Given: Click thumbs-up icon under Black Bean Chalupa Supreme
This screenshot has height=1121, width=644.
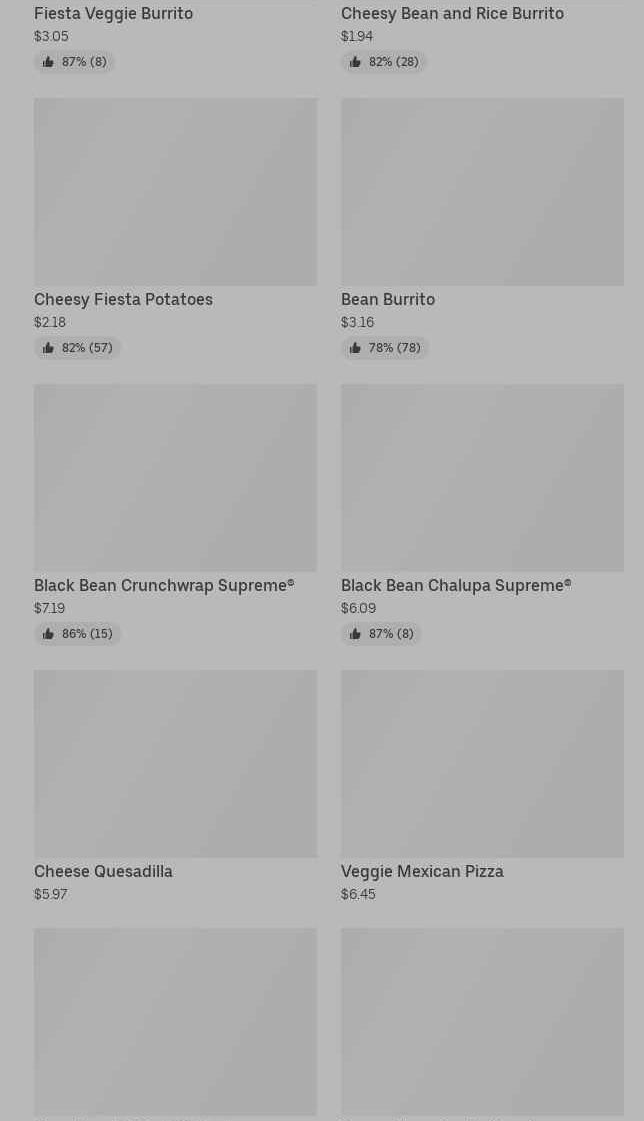Looking at the screenshot, I should click(355, 634).
